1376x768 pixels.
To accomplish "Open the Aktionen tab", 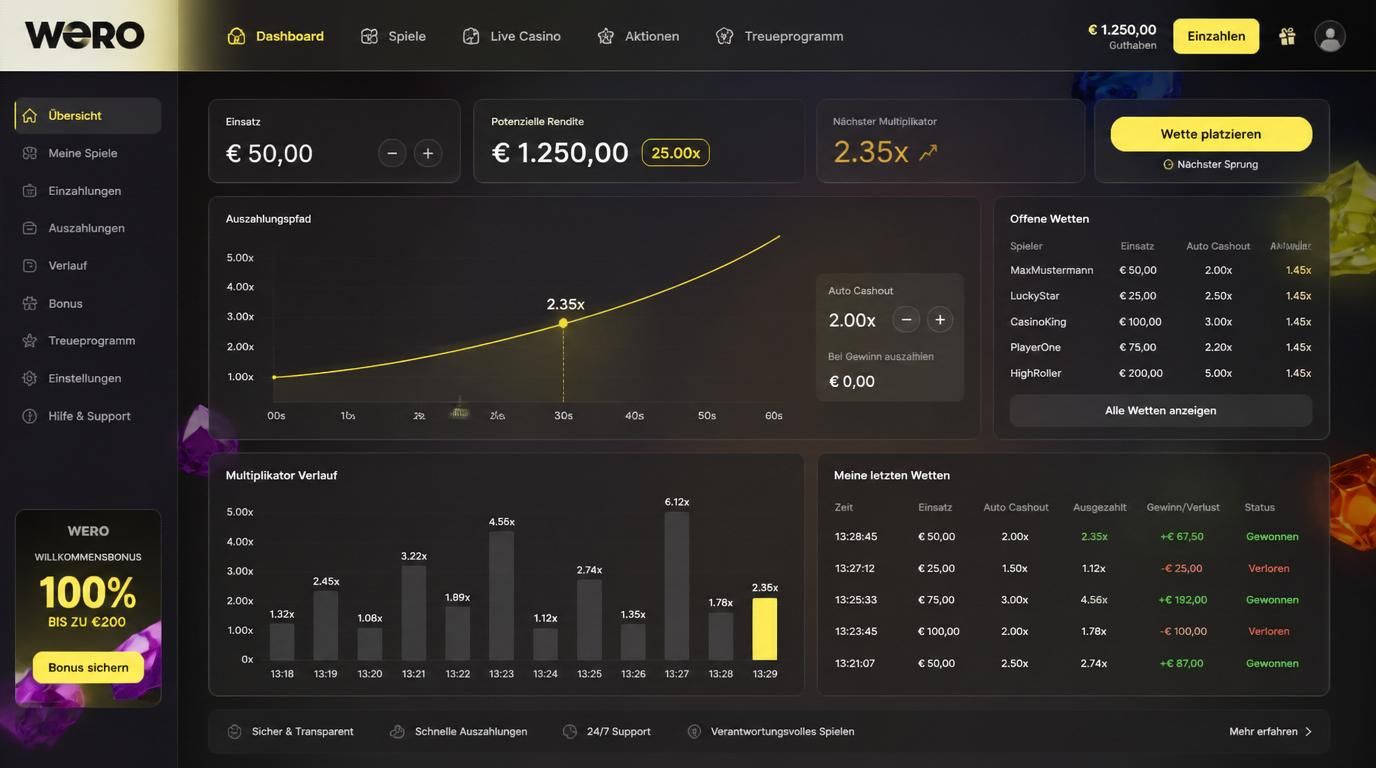I will pos(638,36).
